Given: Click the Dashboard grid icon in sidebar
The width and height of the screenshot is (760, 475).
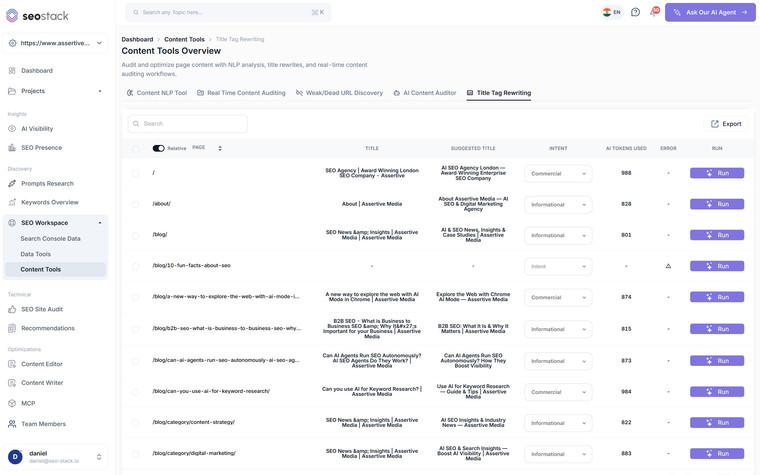Looking at the screenshot, I should coord(12,71).
